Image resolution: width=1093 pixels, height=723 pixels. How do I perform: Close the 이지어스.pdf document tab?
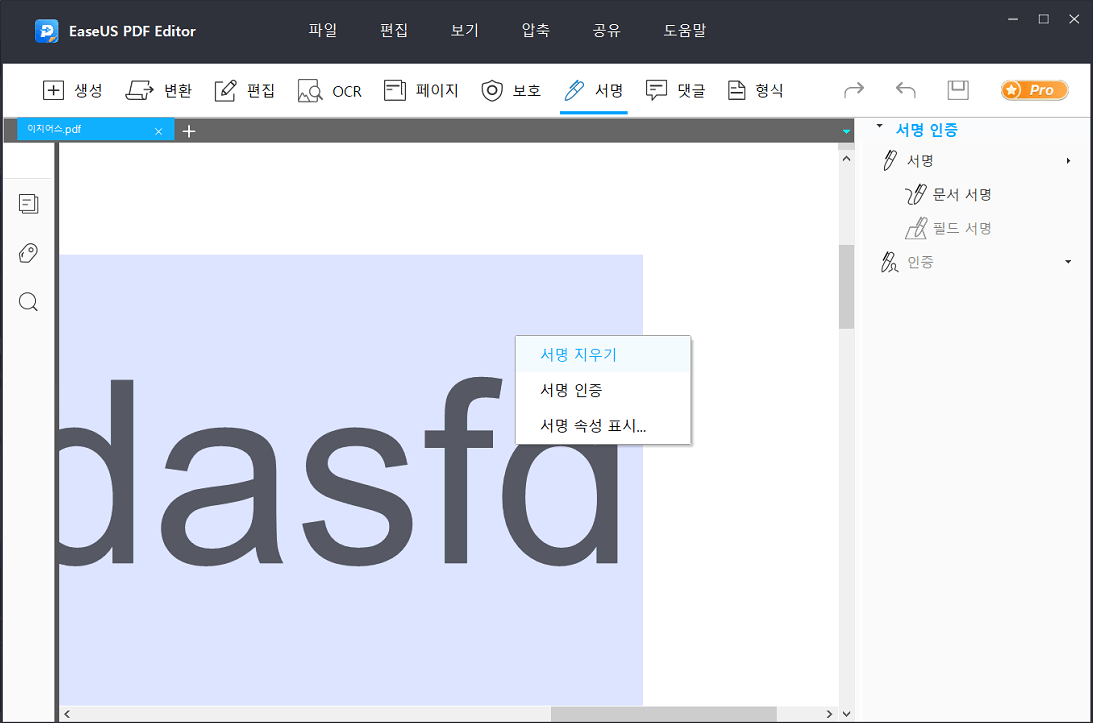pyautogui.click(x=158, y=130)
